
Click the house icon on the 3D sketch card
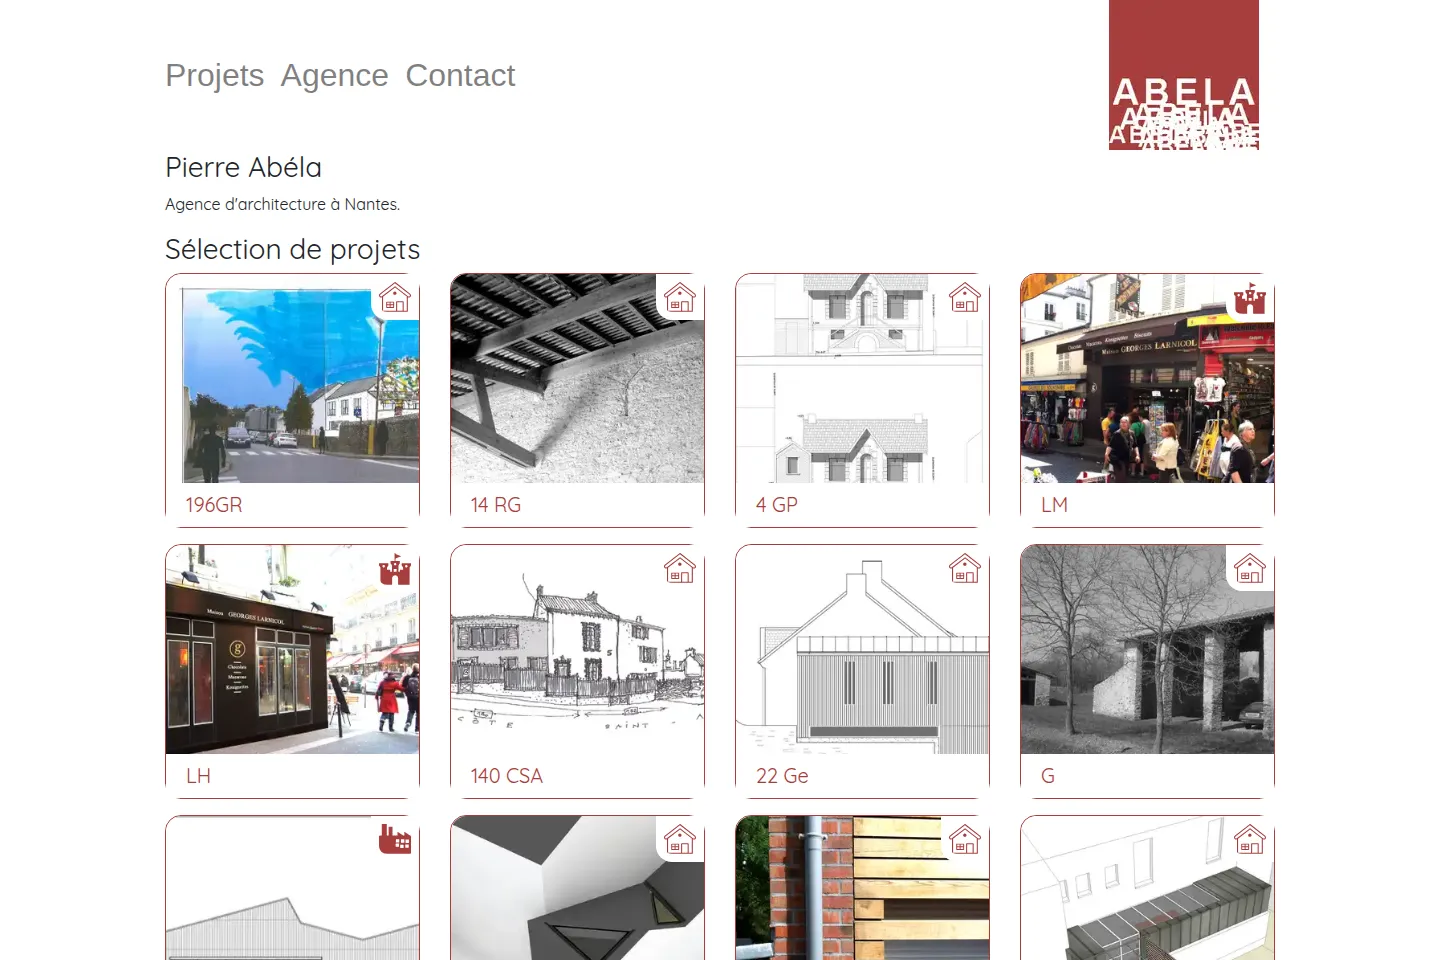[1250, 840]
